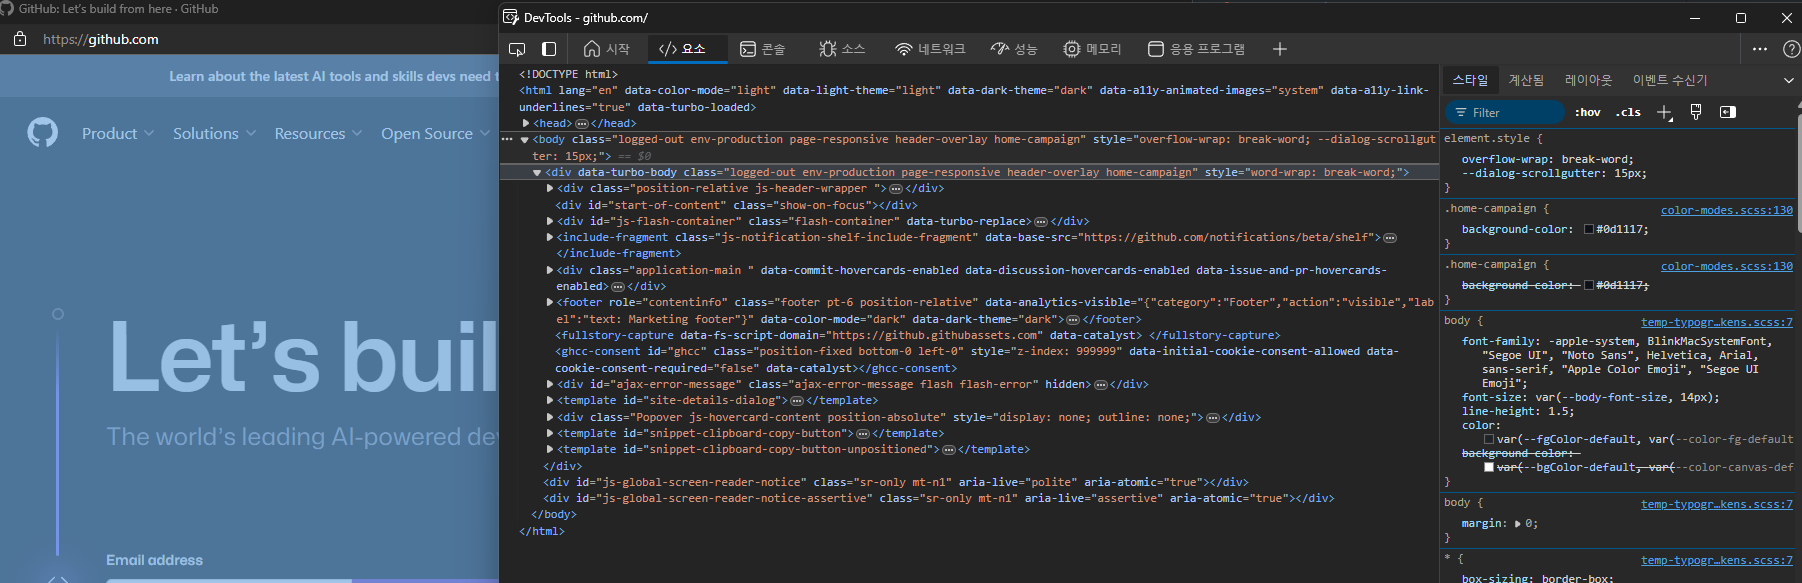
Task: Activate the inspect element picker icon
Action: [x=517, y=49]
